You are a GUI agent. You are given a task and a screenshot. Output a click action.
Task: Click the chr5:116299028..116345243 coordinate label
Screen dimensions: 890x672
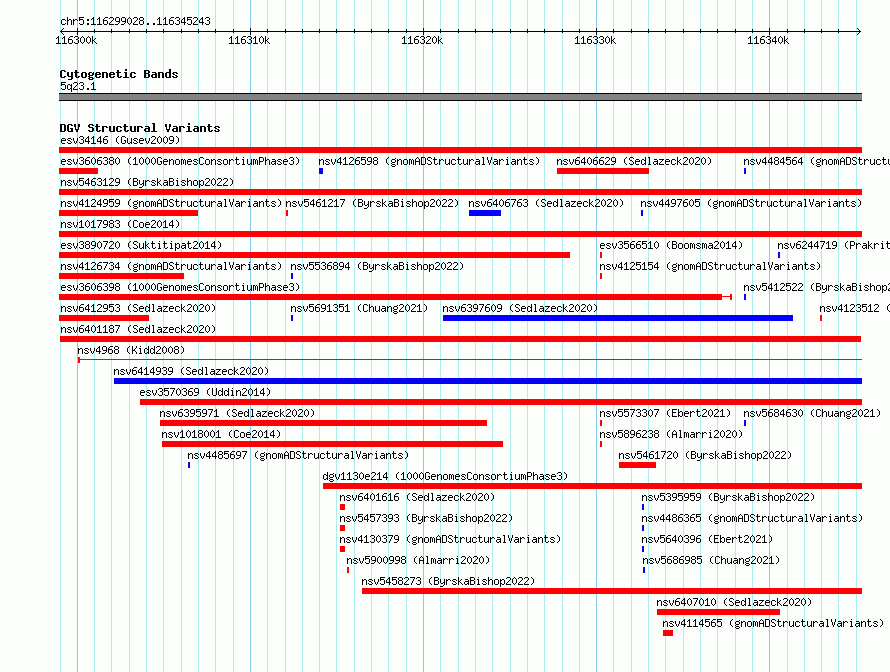pos(135,21)
